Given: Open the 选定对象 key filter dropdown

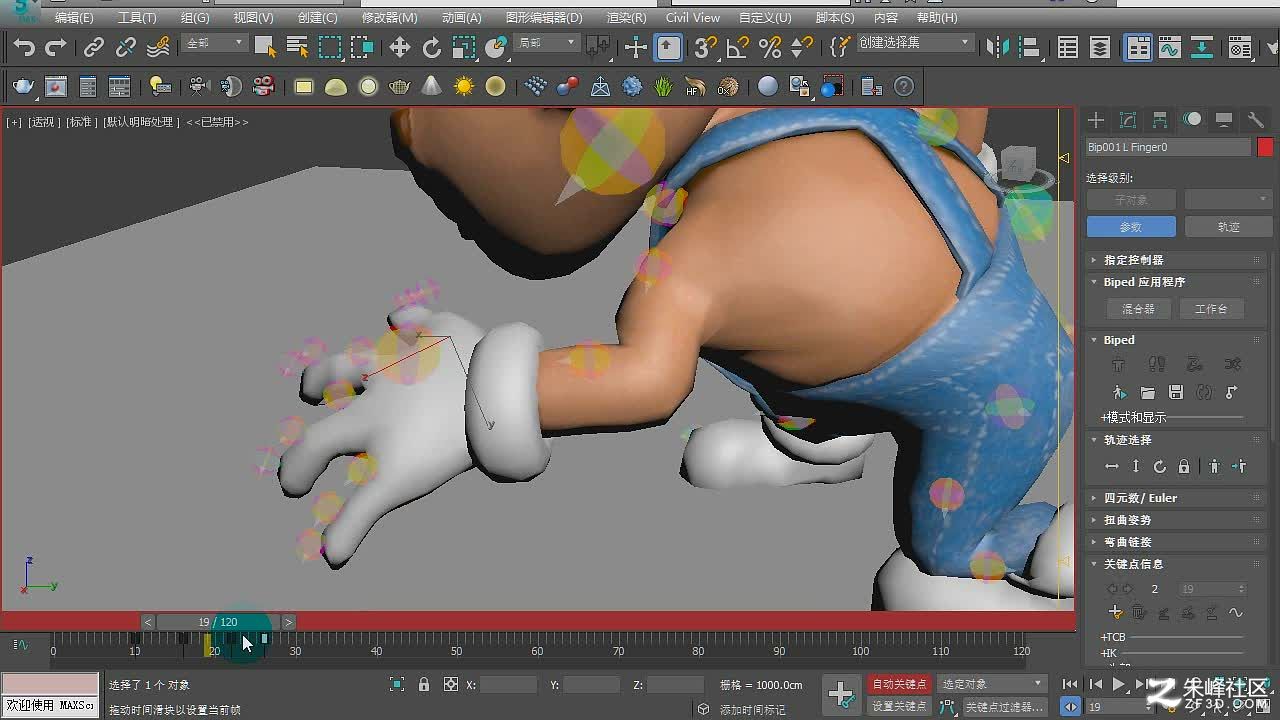Looking at the screenshot, I should point(992,685).
